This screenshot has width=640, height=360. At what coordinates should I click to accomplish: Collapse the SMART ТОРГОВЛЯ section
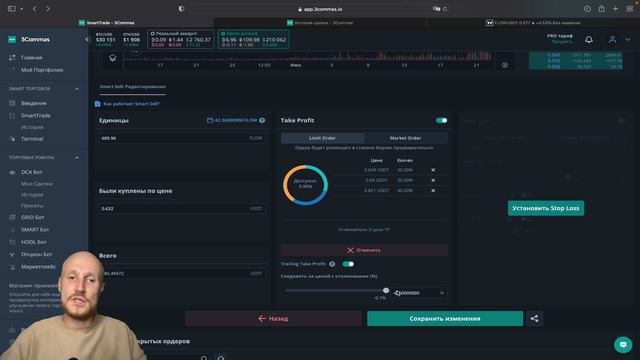[76, 89]
